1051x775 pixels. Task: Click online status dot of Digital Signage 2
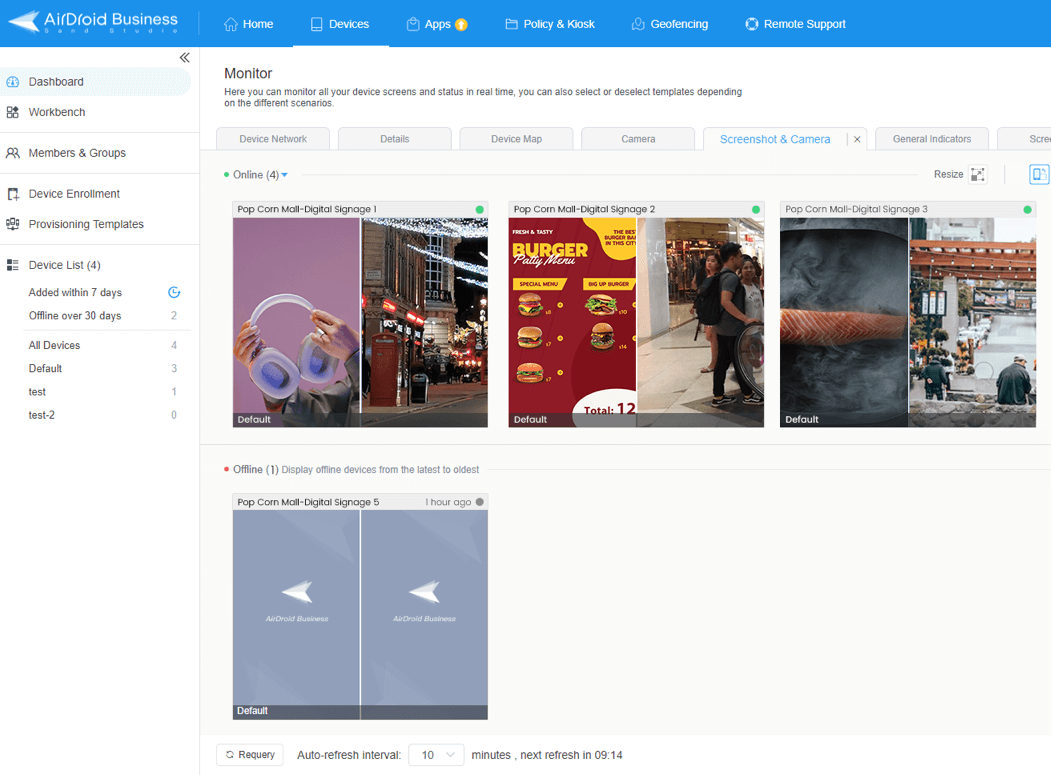coord(756,209)
